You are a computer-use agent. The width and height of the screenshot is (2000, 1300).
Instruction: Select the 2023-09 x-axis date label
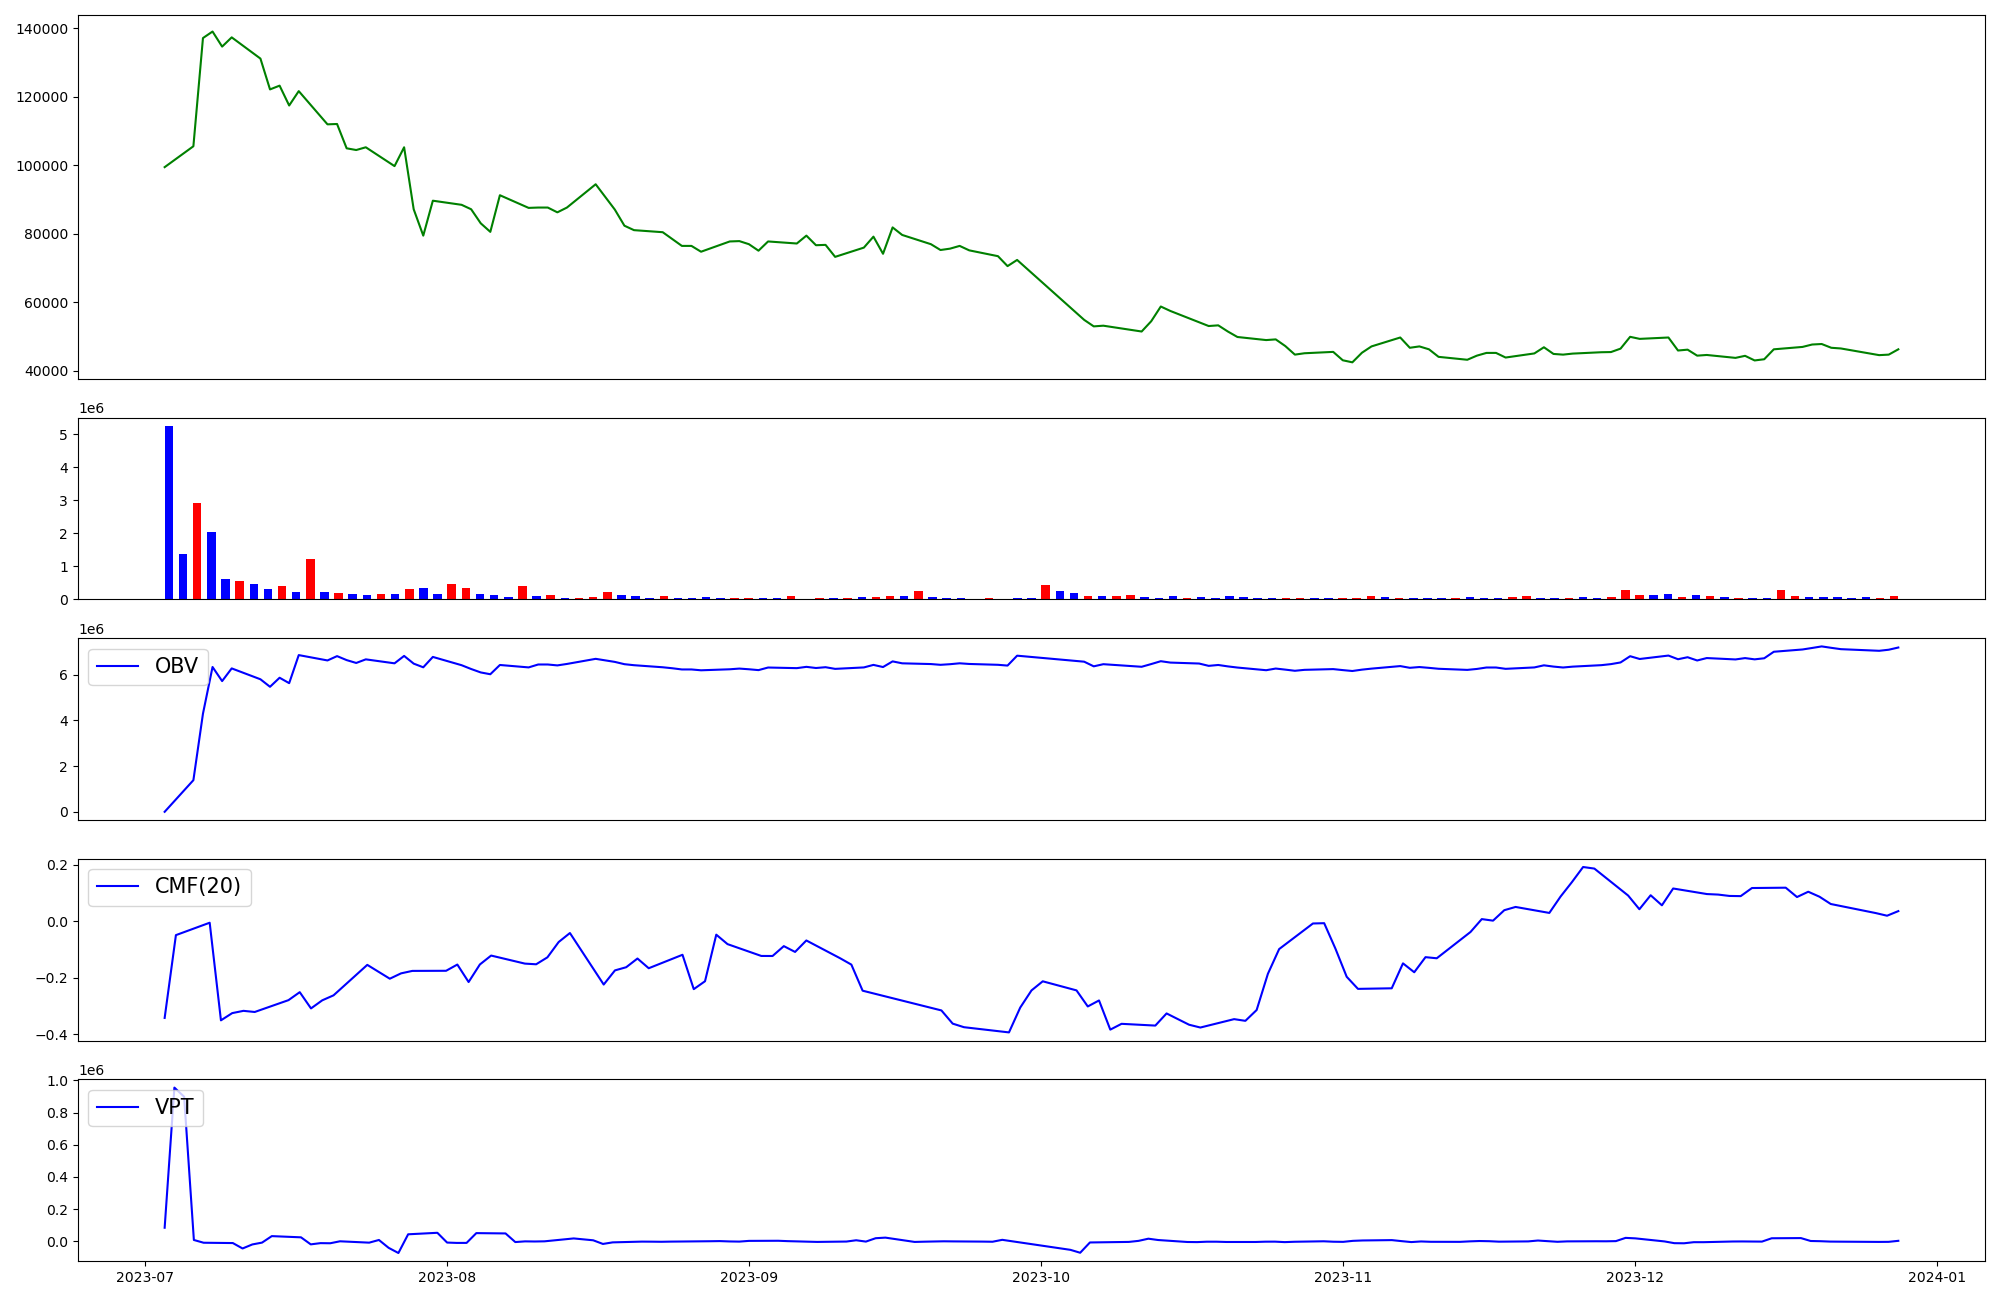point(749,1277)
